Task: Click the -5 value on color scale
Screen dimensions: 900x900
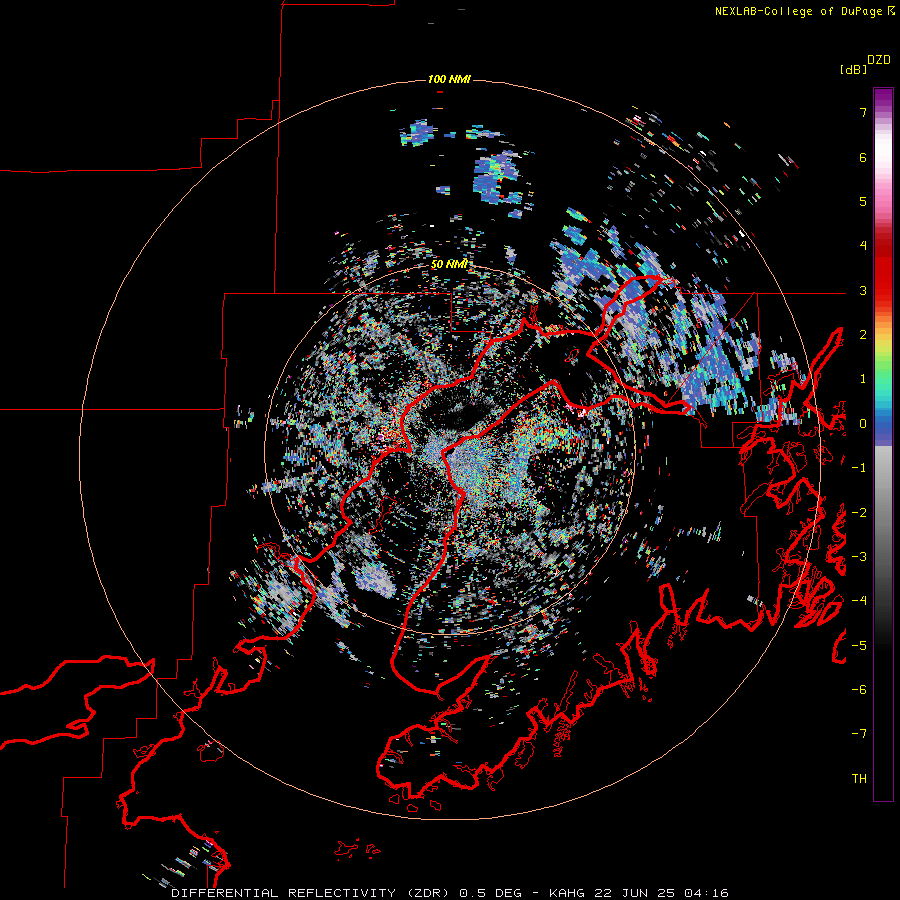Action: pyautogui.click(x=859, y=646)
